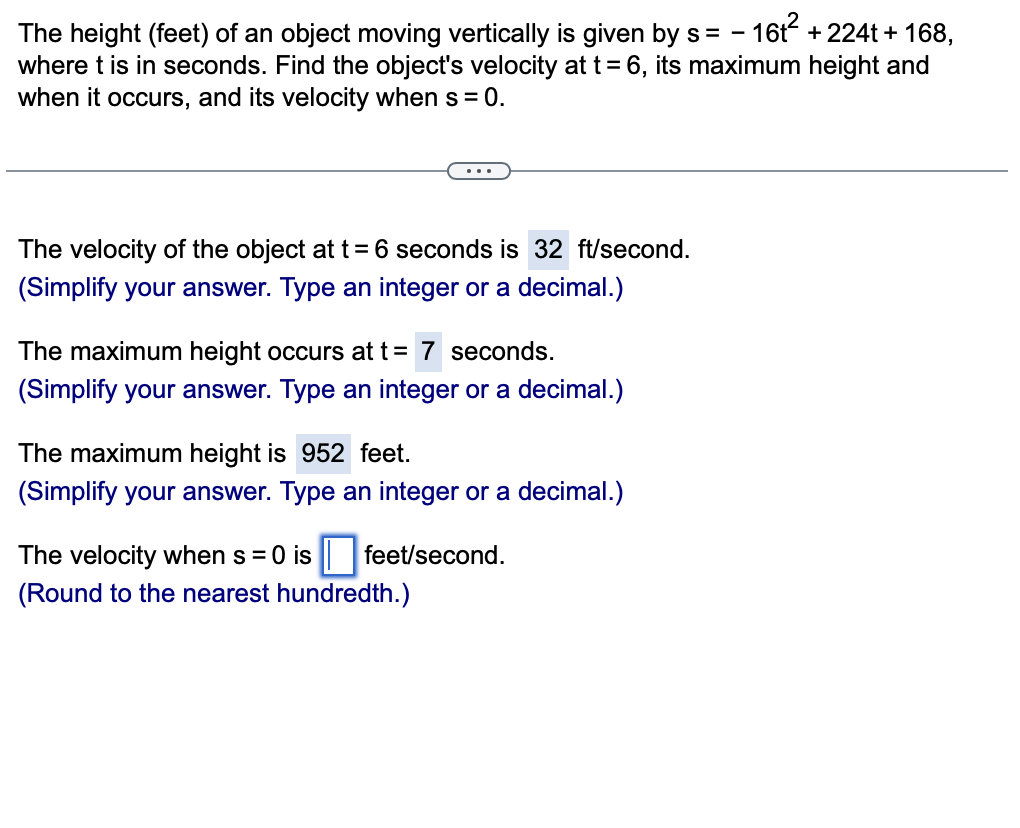Select the Round to the nearest hundredth note
The width and height of the screenshot is (1020, 828).
pos(213,593)
